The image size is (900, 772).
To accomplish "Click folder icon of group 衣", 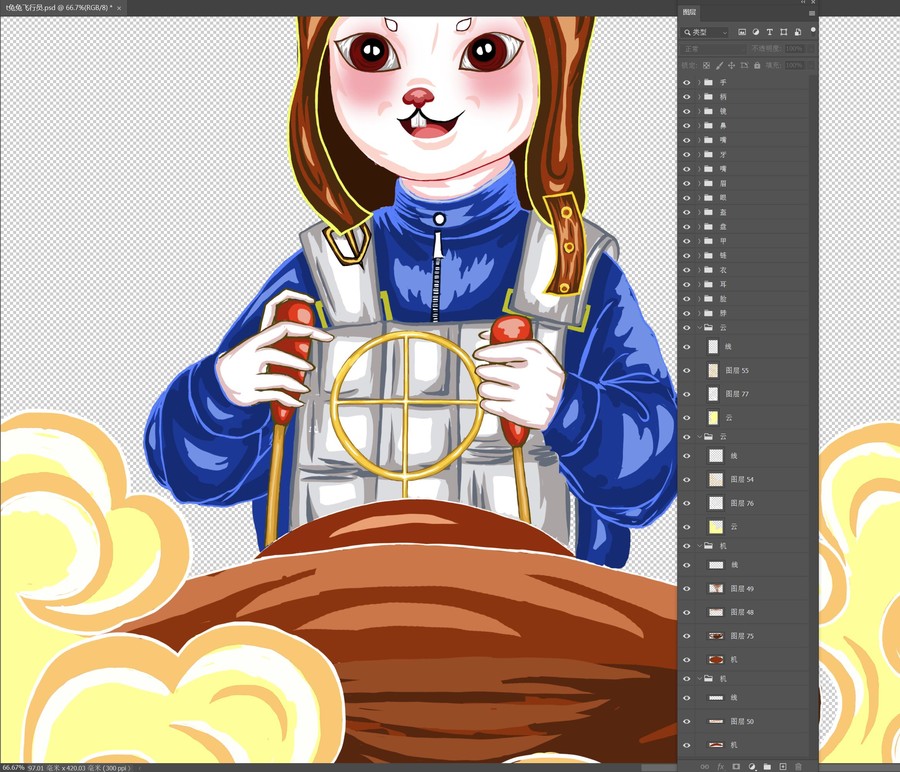I will (x=708, y=270).
